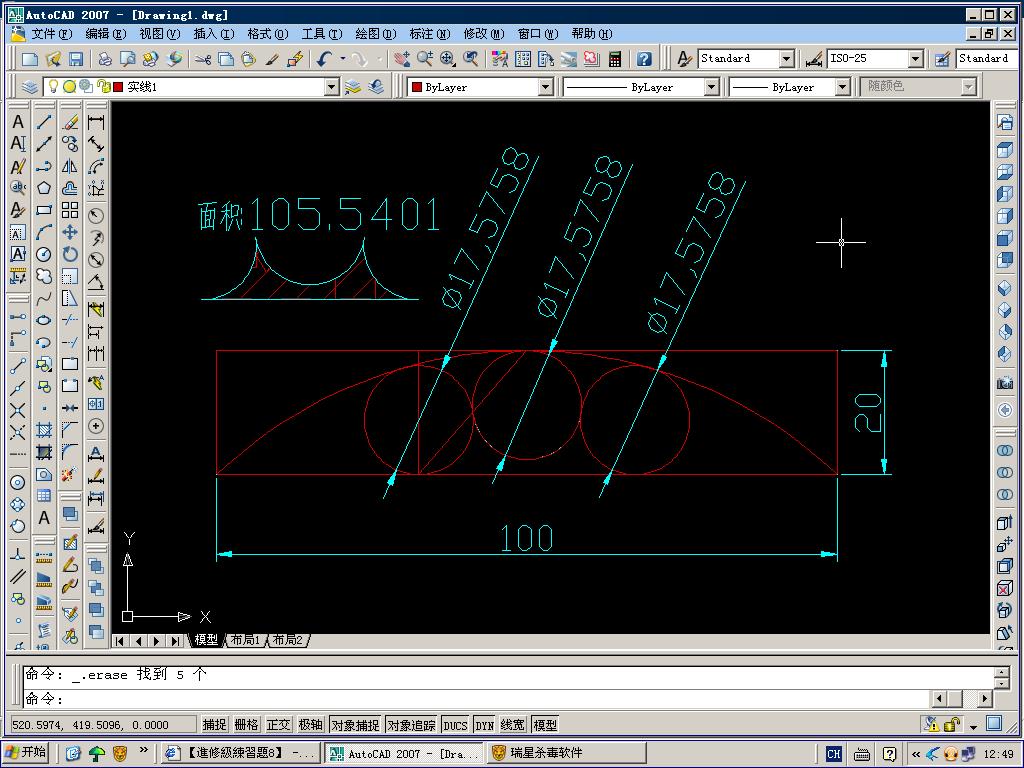
Task: Select the Array modify tool
Action: (x=70, y=210)
